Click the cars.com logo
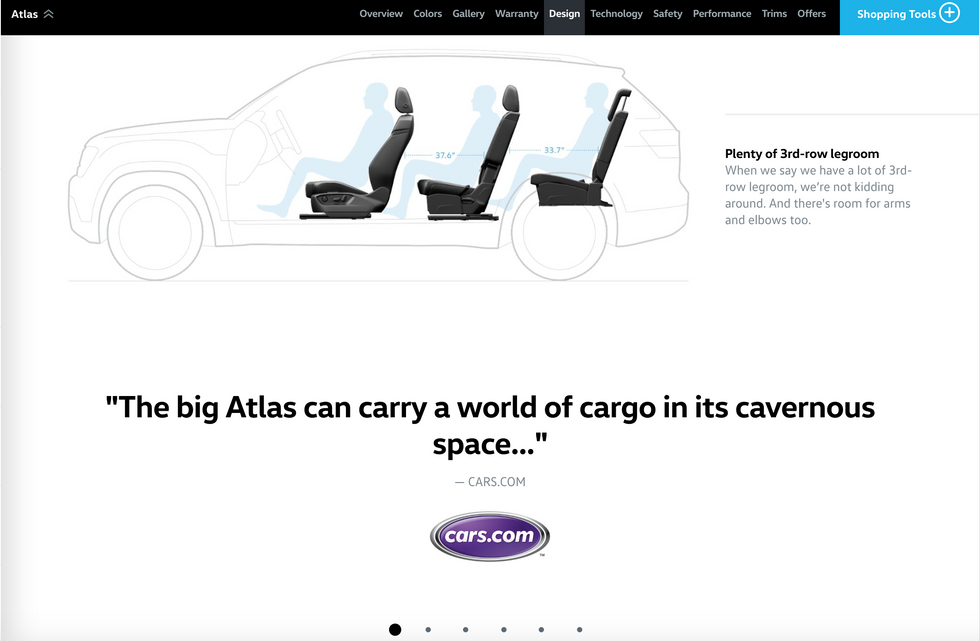 [x=489, y=536]
